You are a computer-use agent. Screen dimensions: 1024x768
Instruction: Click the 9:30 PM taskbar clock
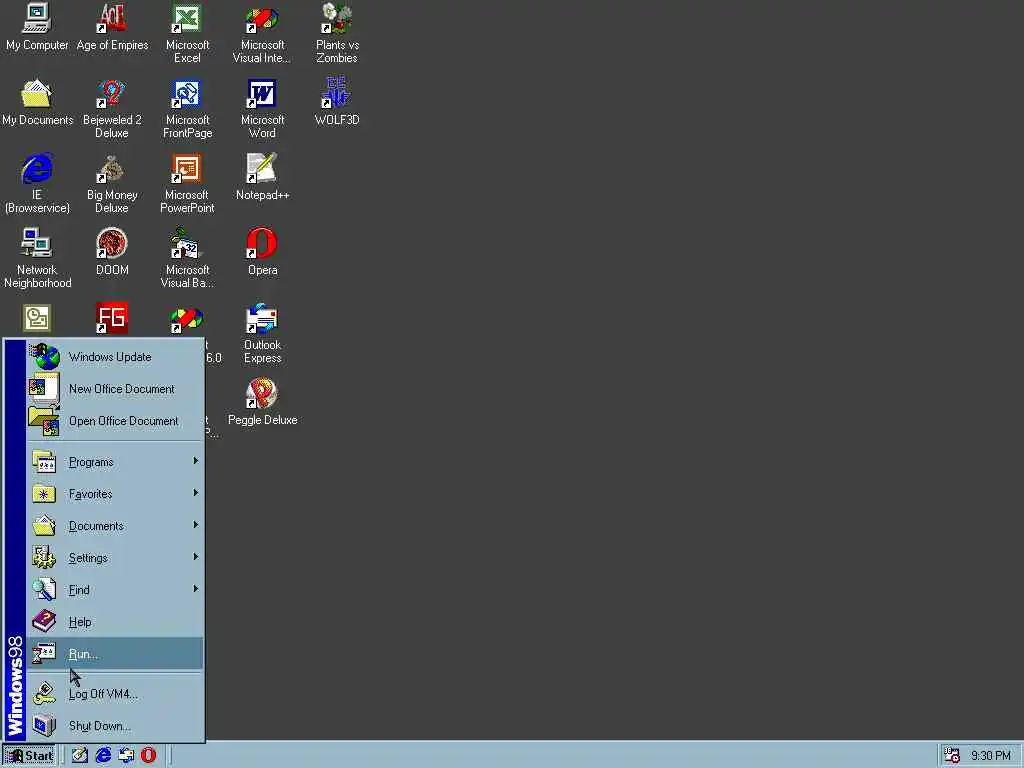[990, 756]
